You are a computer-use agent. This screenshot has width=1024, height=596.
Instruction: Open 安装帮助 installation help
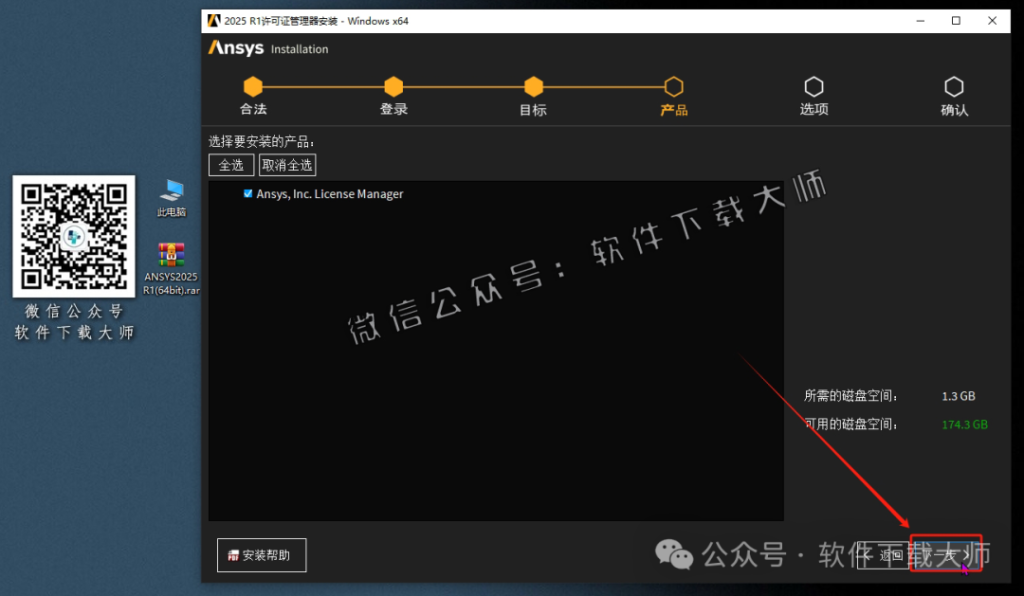pos(261,555)
